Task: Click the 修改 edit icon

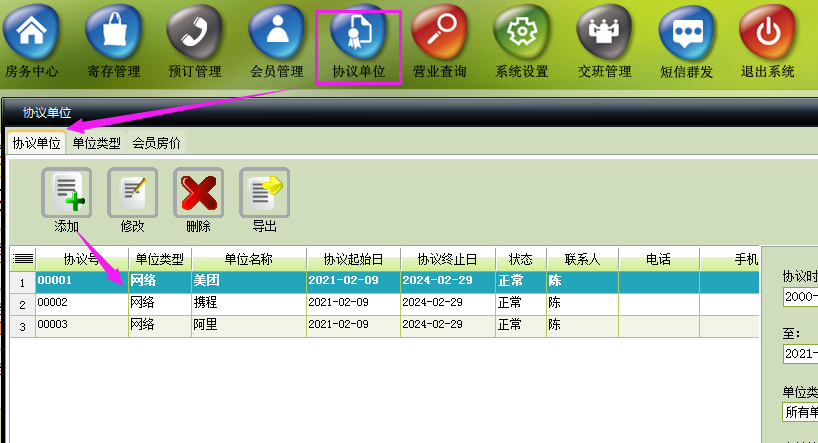Action: click(x=133, y=193)
